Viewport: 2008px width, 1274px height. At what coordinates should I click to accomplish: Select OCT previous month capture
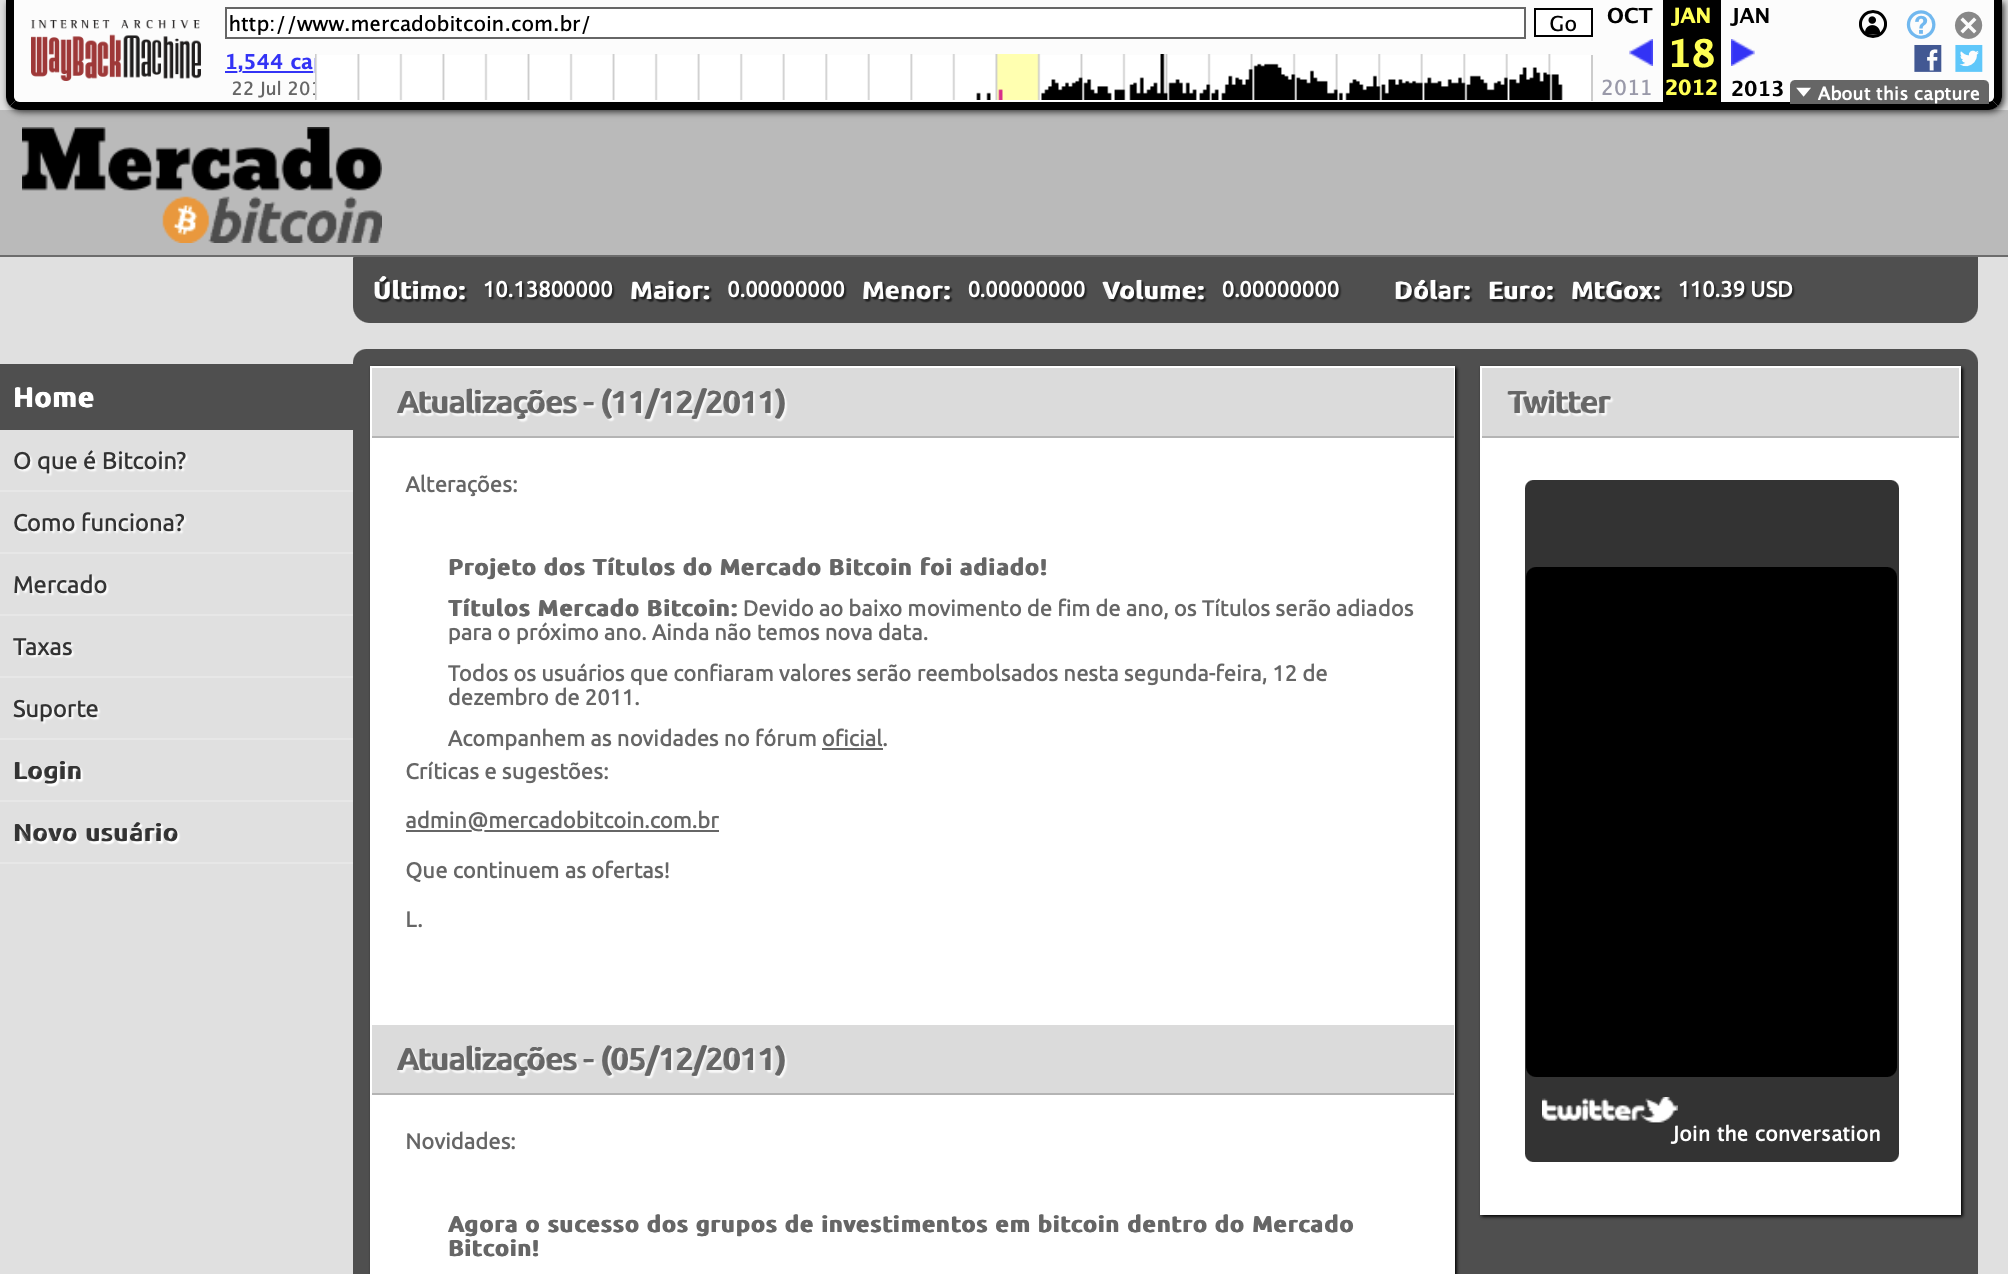1629,16
